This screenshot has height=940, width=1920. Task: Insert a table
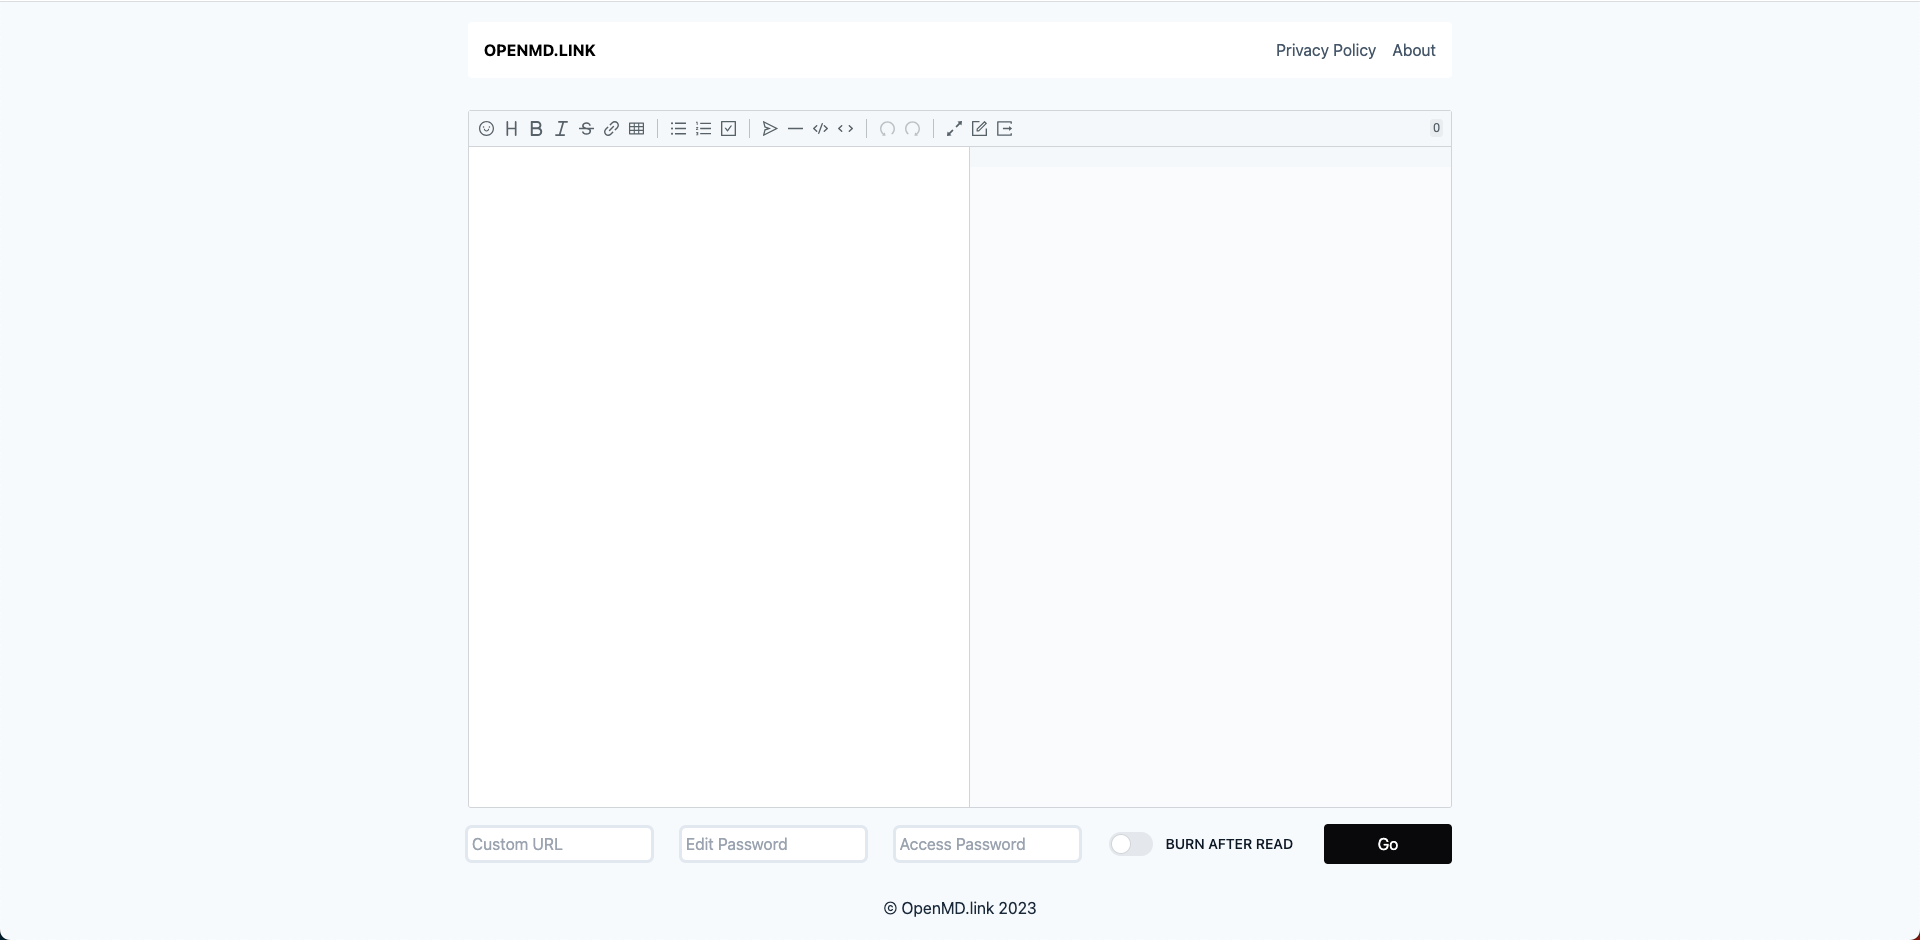636,128
